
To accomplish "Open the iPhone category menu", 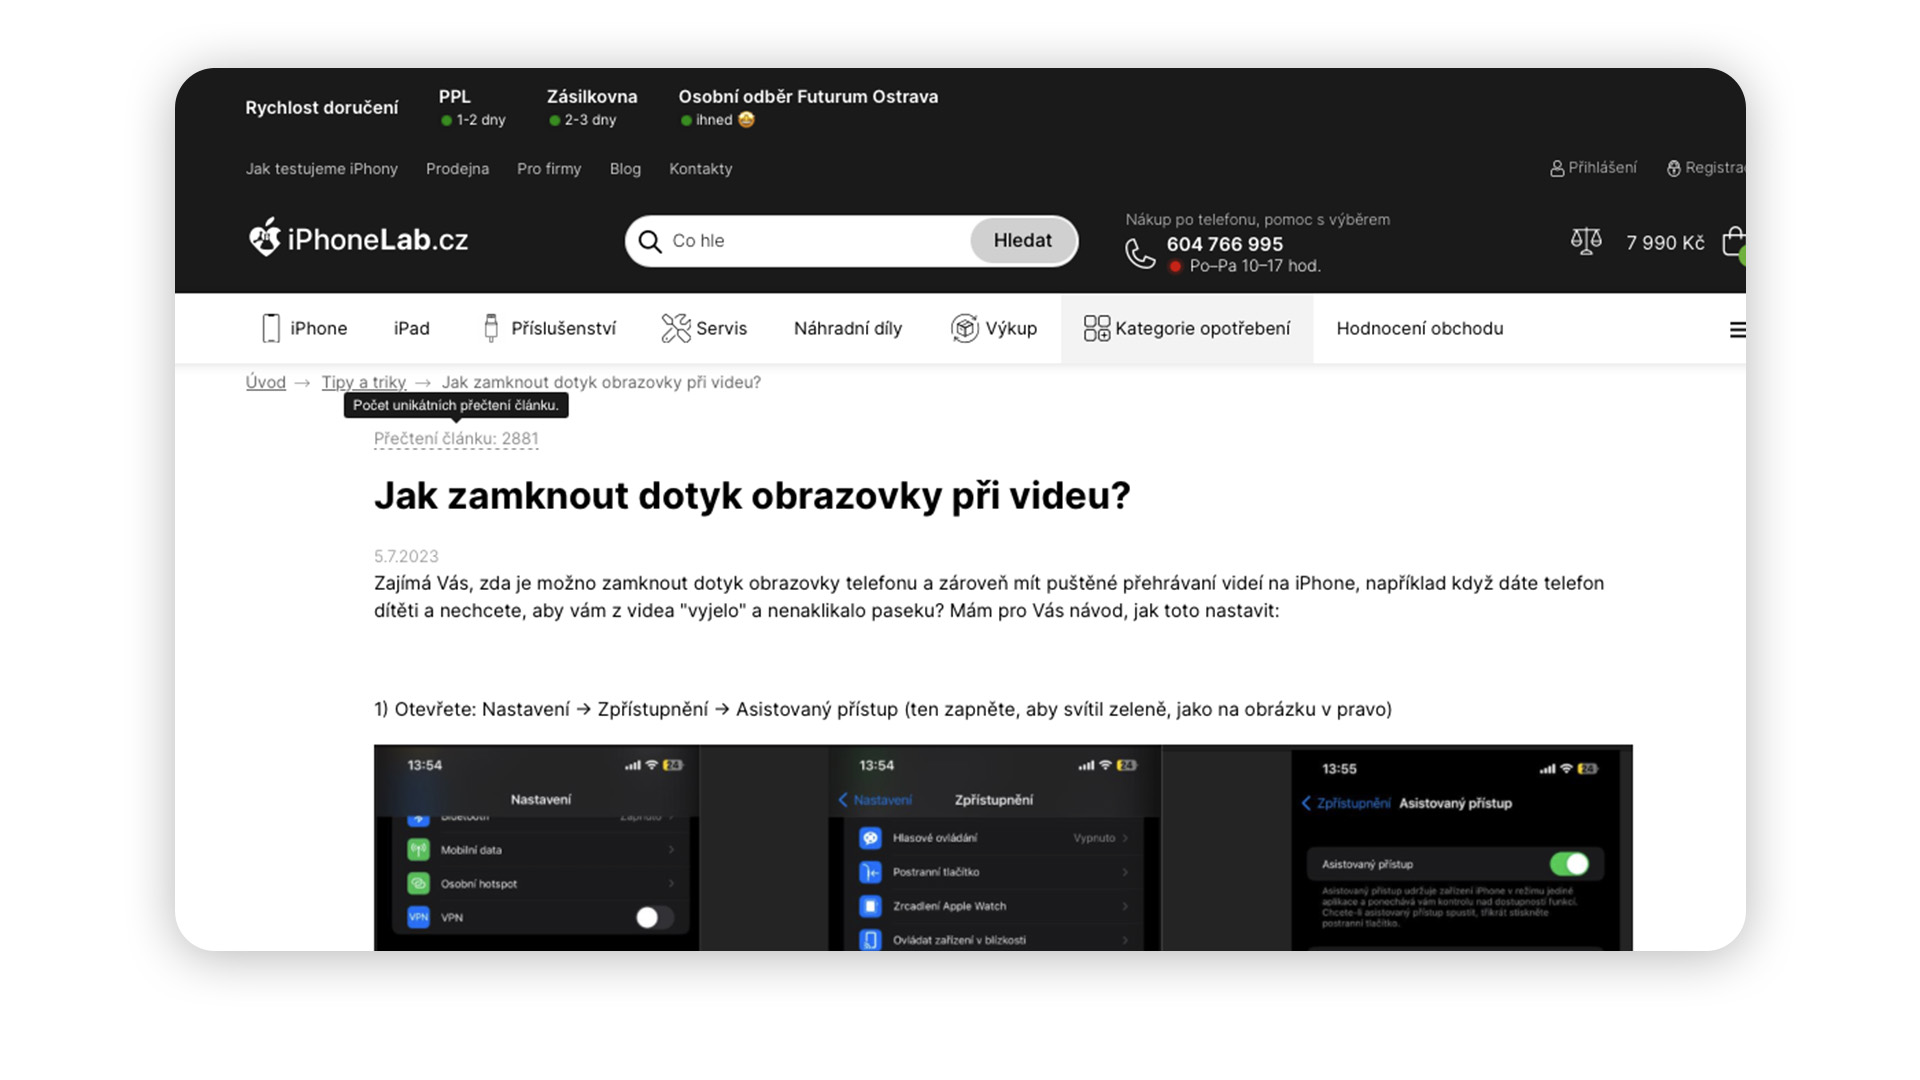I will (x=305, y=328).
